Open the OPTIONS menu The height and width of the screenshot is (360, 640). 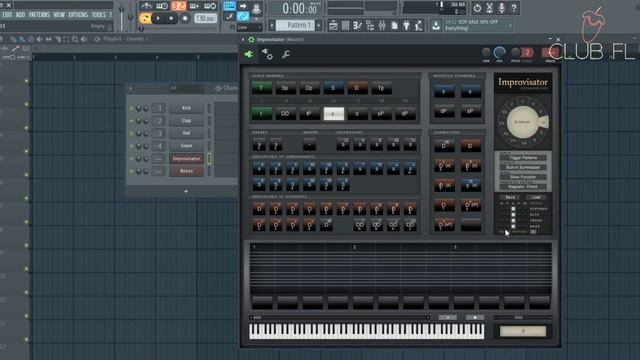pyautogui.click(x=78, y=15)
